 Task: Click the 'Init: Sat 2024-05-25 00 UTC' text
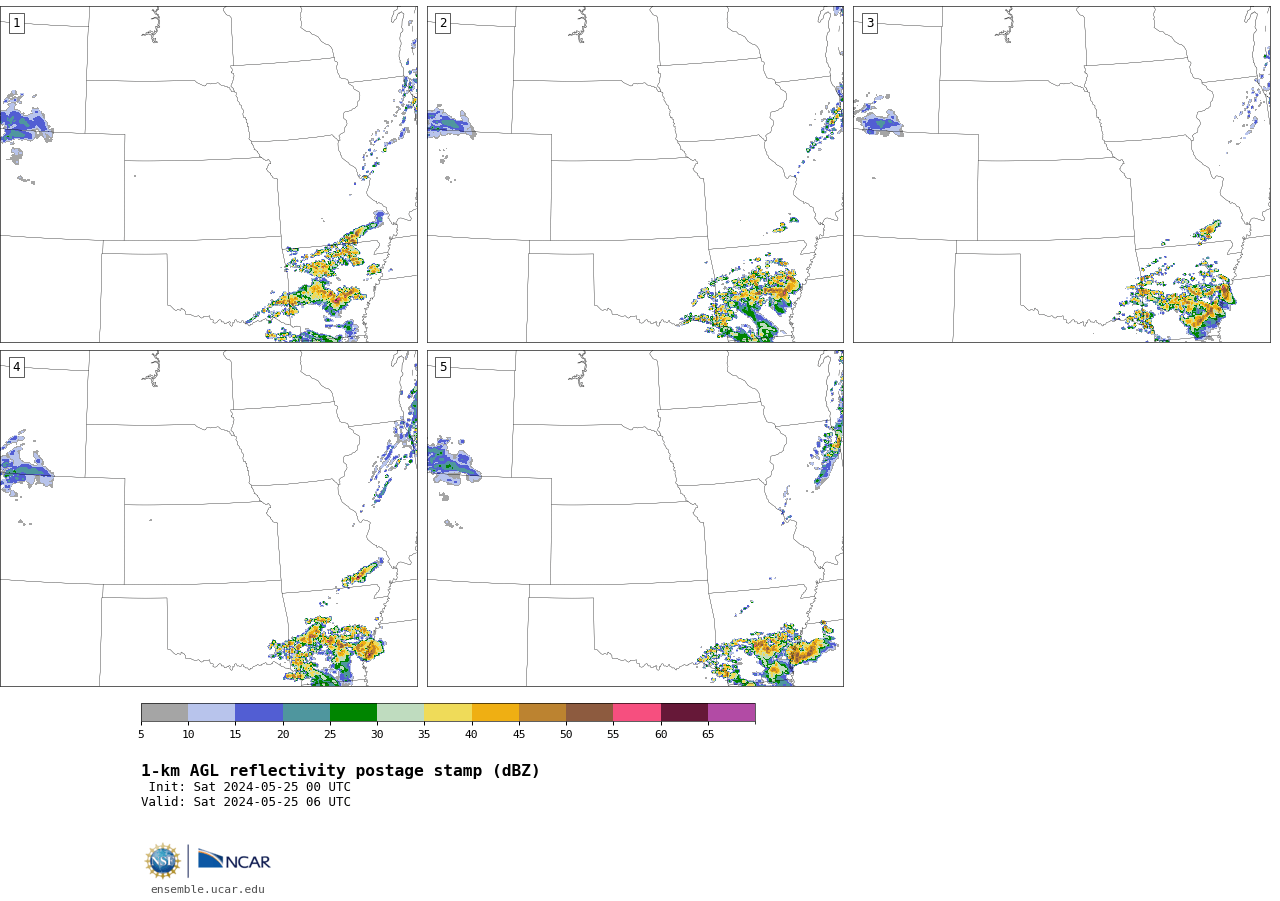click(250, 787)
